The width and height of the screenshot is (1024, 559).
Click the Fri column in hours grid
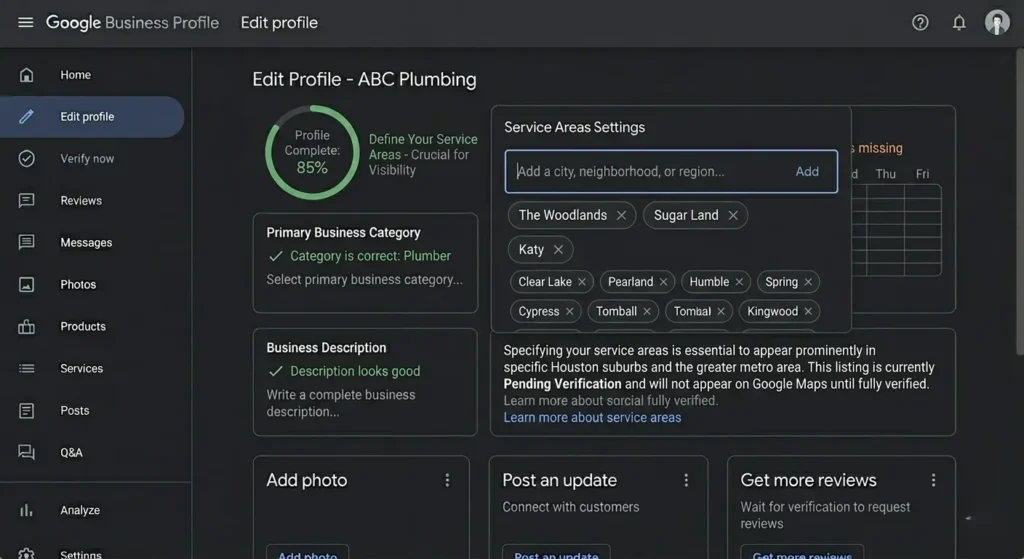point(922,174)
